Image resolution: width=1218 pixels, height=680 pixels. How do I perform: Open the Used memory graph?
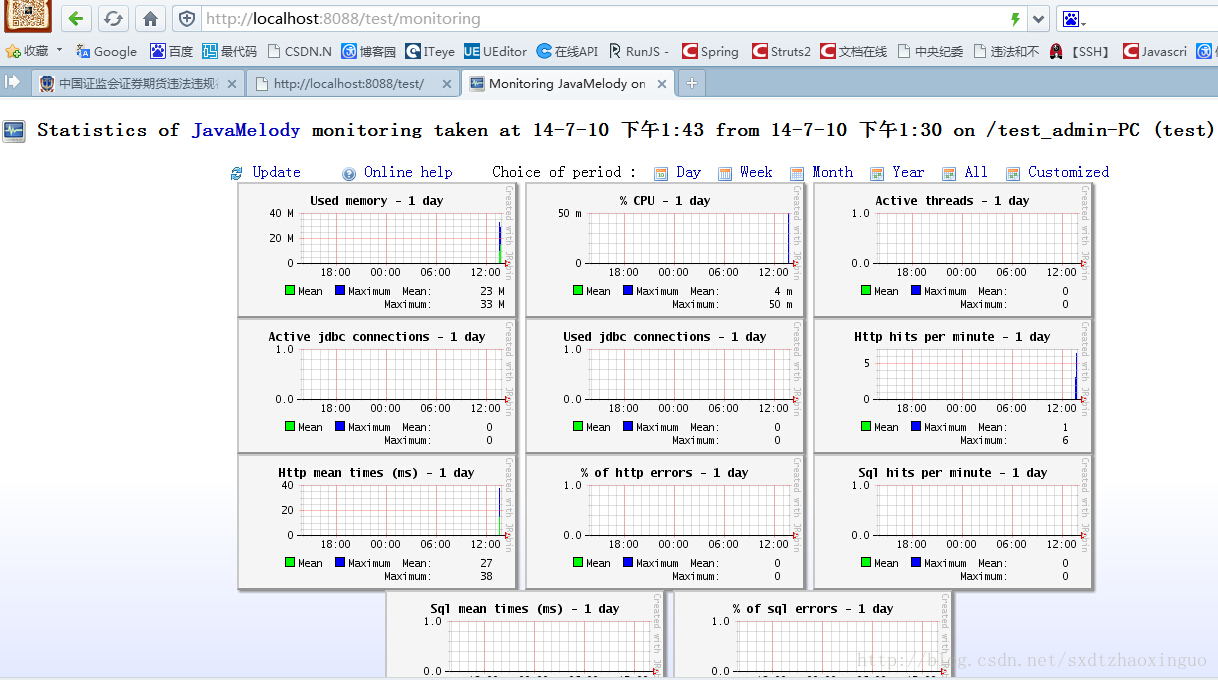coord(376,250)
